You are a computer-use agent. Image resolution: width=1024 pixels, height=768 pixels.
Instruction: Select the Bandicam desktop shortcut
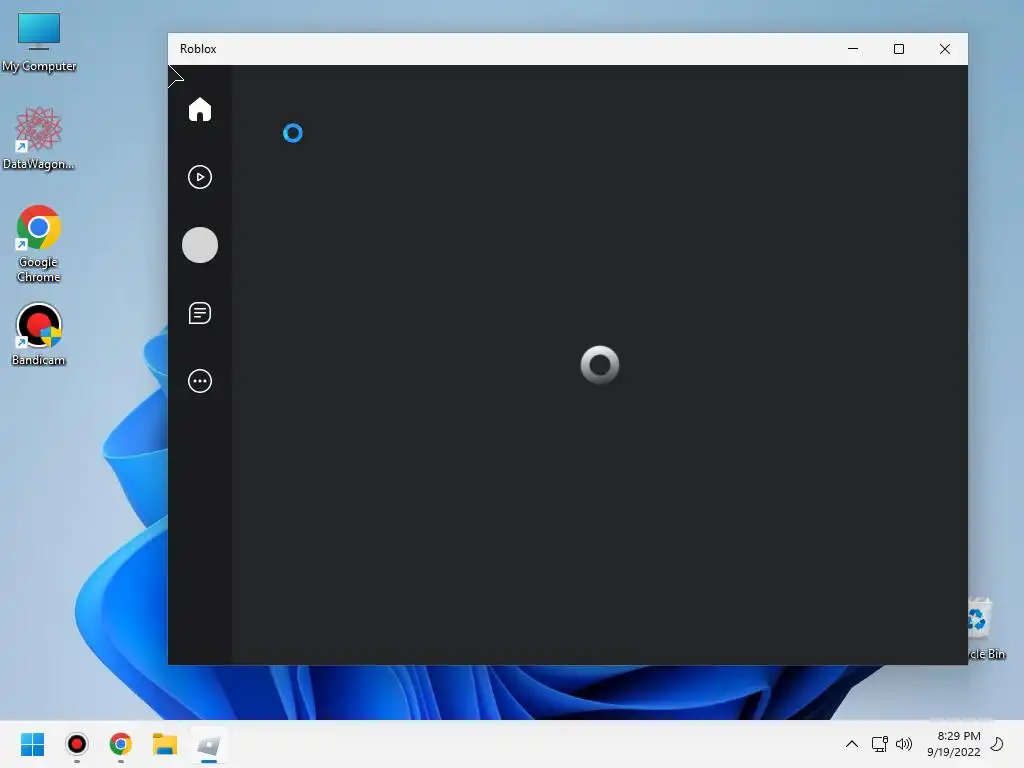tap(39, 334)
